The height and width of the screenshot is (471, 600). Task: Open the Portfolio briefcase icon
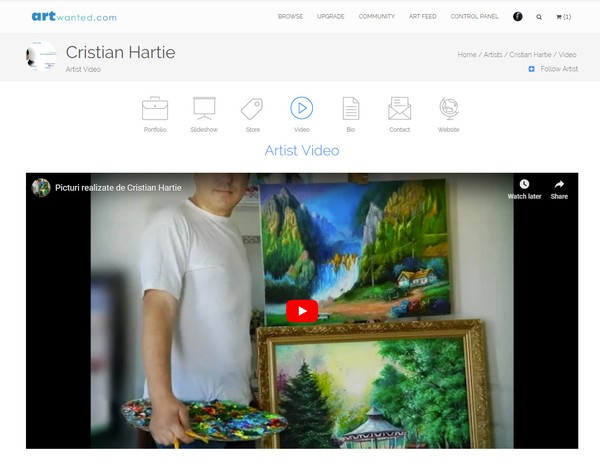[155, 108]
